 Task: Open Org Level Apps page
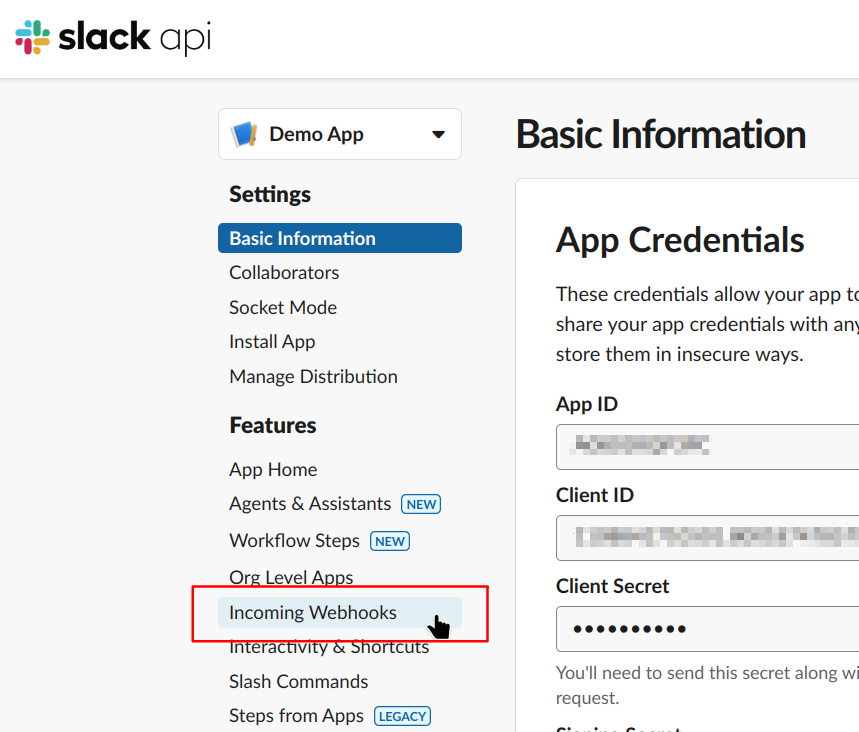click(x=291, y=578)
